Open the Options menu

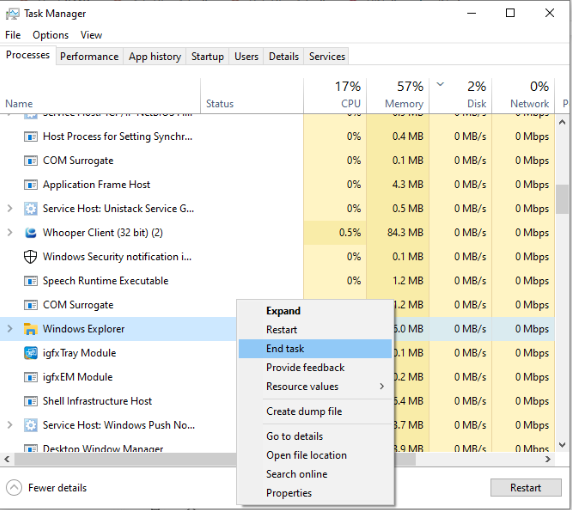[x=50, y=35]
